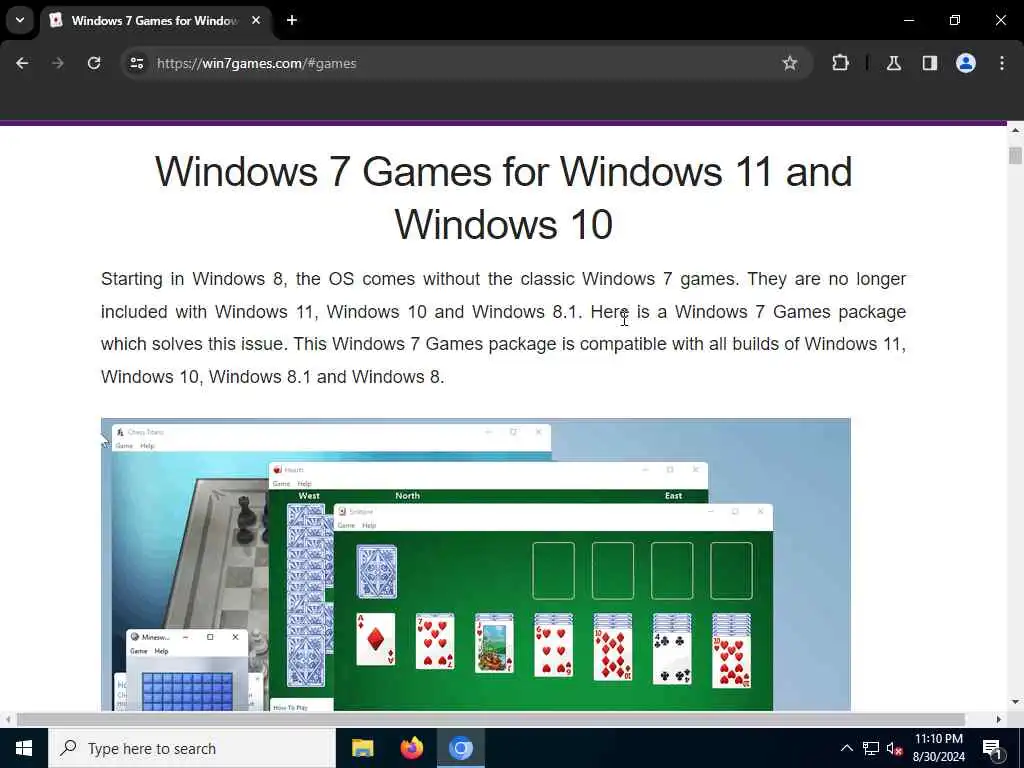Open a new browser tab
Screen dimensions: 1024x768
click(x=292, y=20)
